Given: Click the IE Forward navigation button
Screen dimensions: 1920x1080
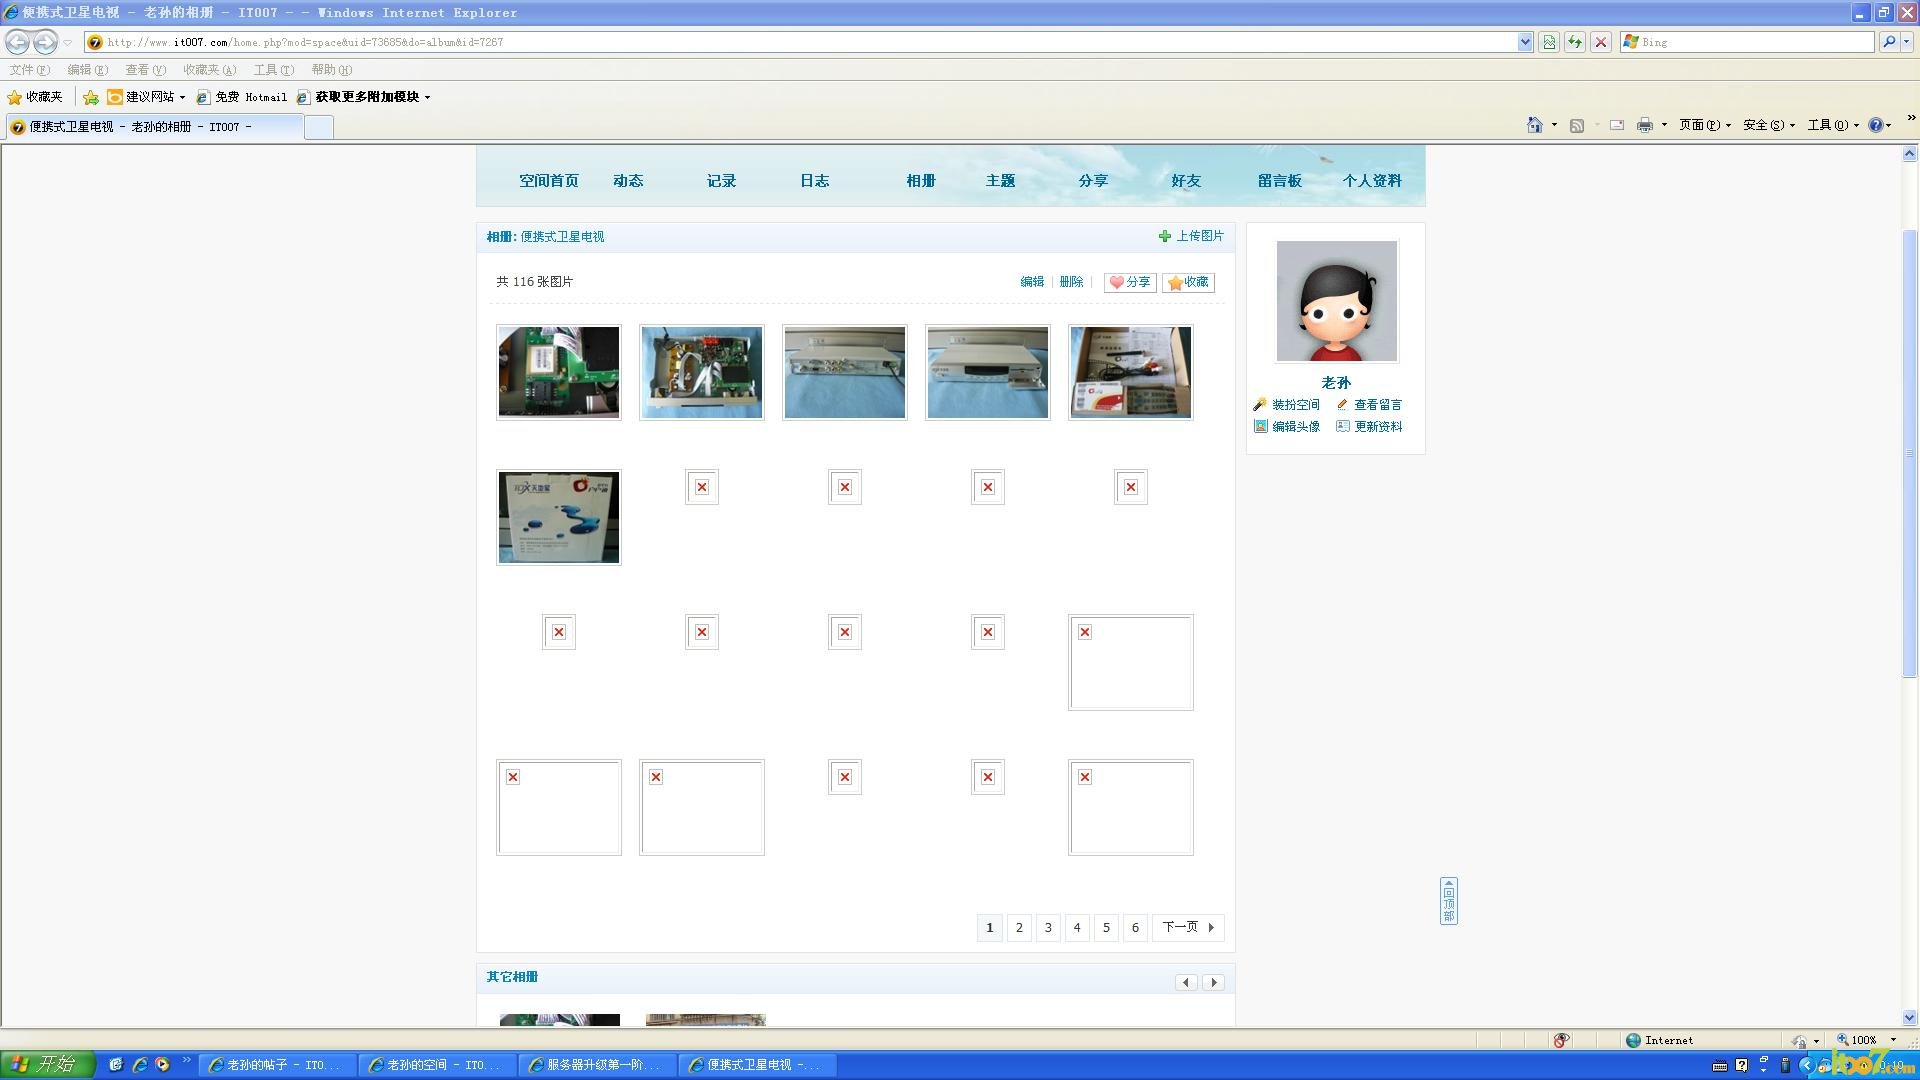Looking at the screenshot, I should pyautogui.click(x=45, y=42).
